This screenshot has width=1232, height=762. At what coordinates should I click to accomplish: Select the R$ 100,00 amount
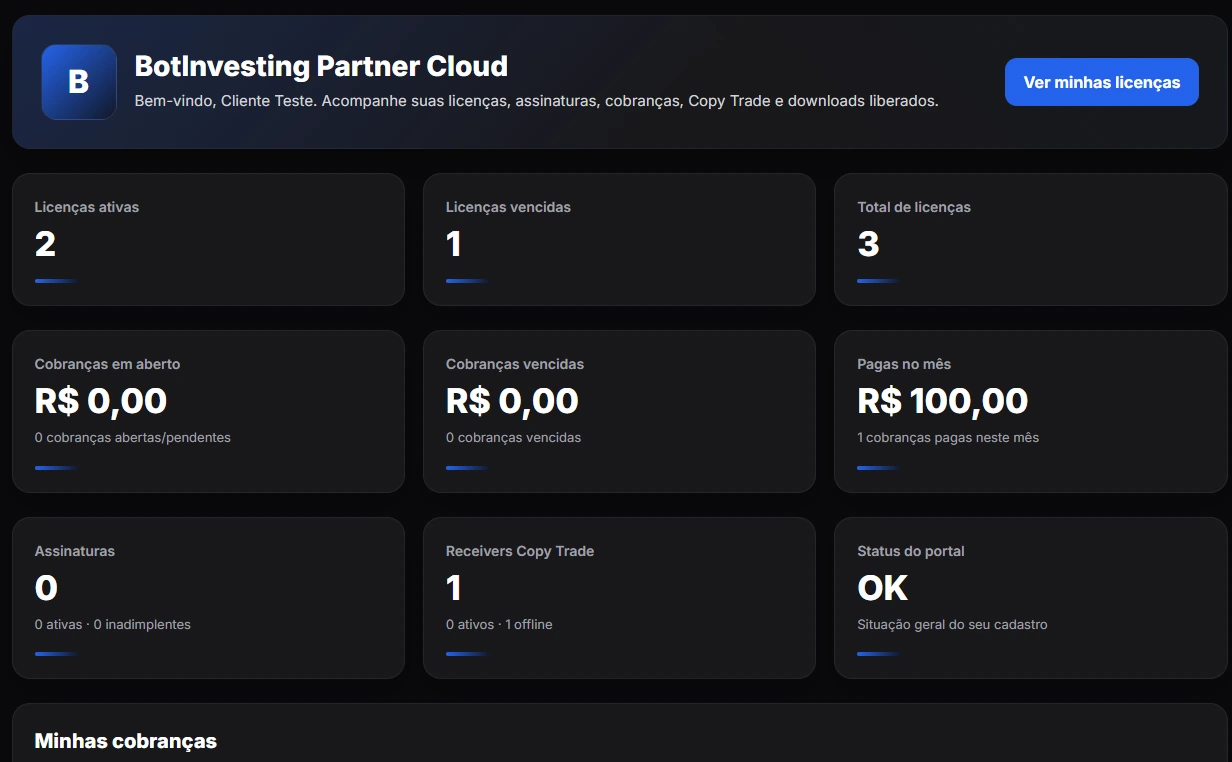[943, 401]
